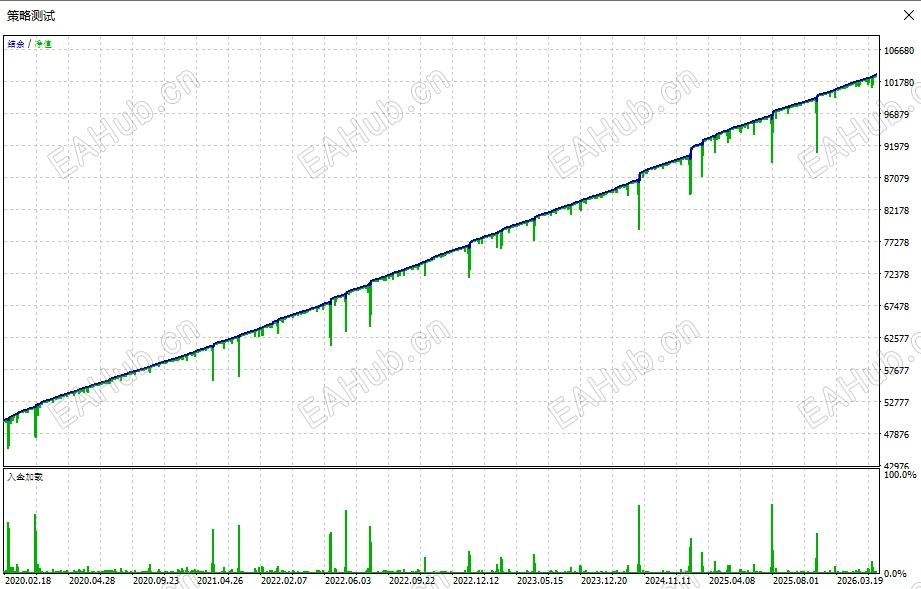Click the 101780 axis value

pos(899,82)
